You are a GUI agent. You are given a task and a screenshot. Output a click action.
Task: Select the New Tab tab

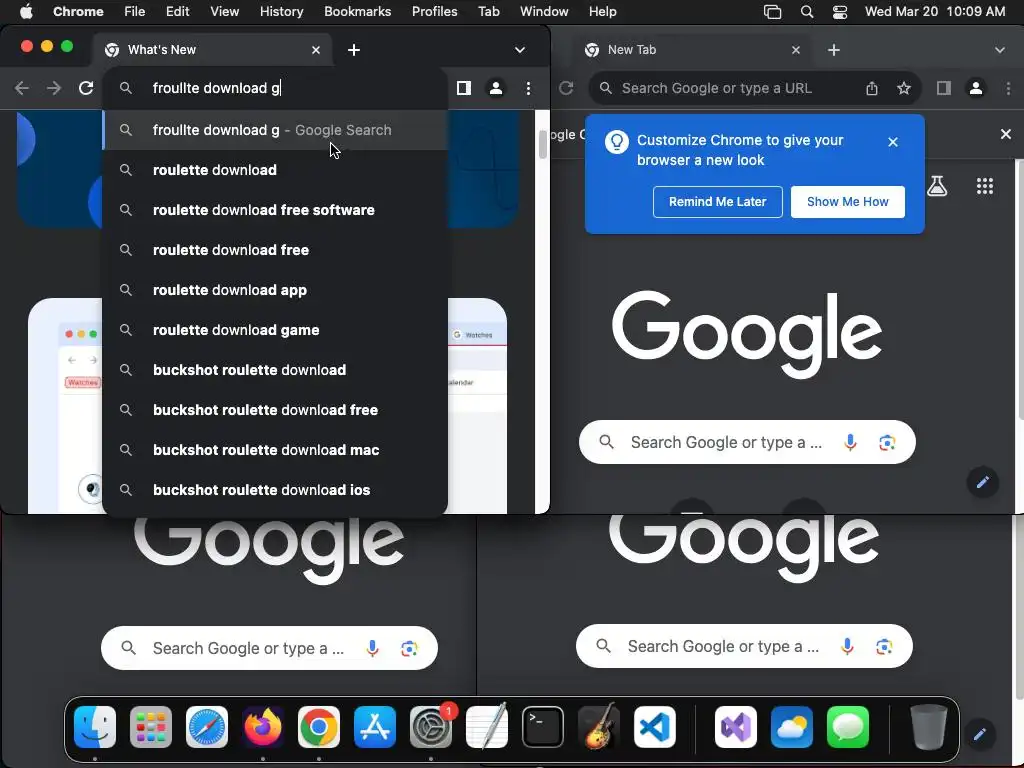tap(693, 50)
